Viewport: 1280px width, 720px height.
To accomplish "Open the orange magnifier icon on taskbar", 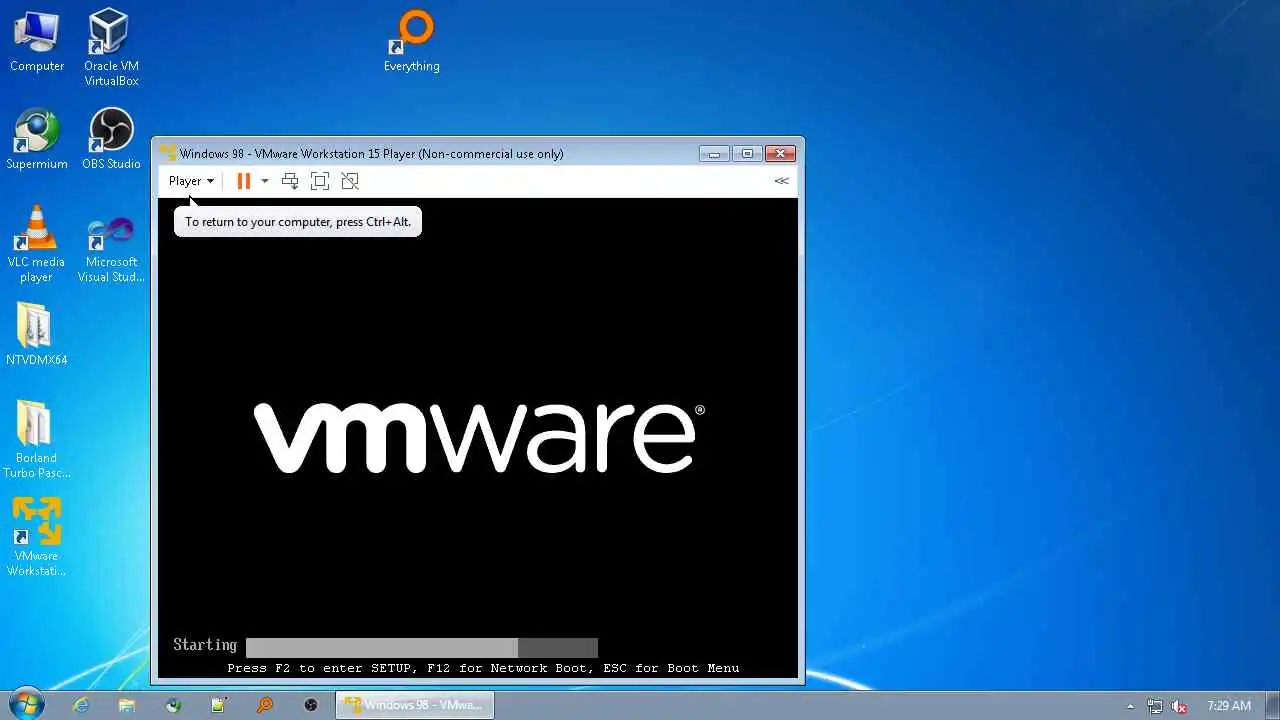I will pos(265,705).
